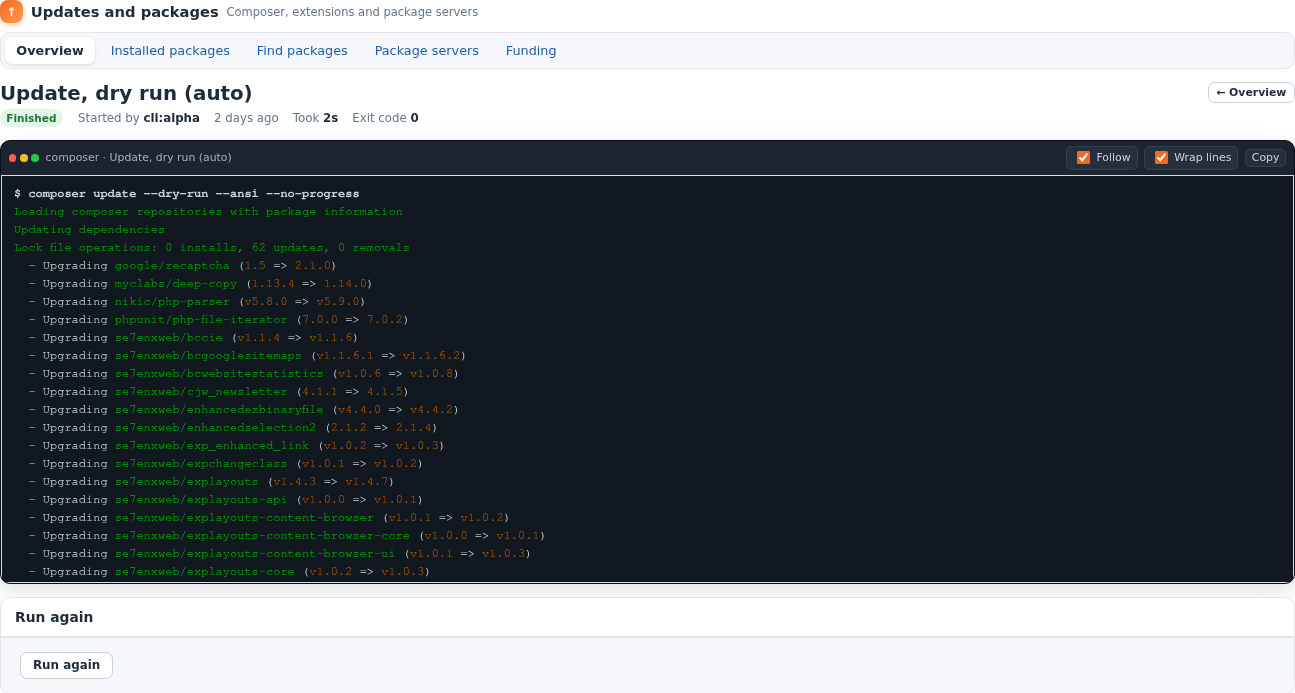Open the Funding tab
This screenshot has width=1295, height=693.
click(531, 51)
